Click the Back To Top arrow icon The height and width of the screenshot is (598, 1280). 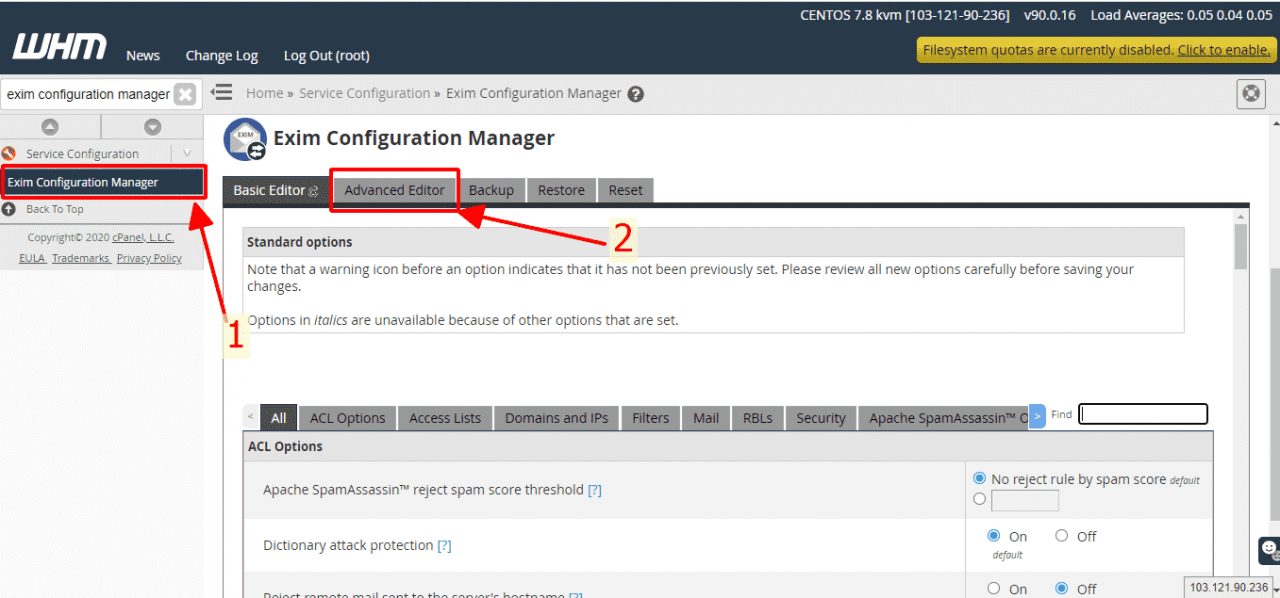tap(9, 209)
